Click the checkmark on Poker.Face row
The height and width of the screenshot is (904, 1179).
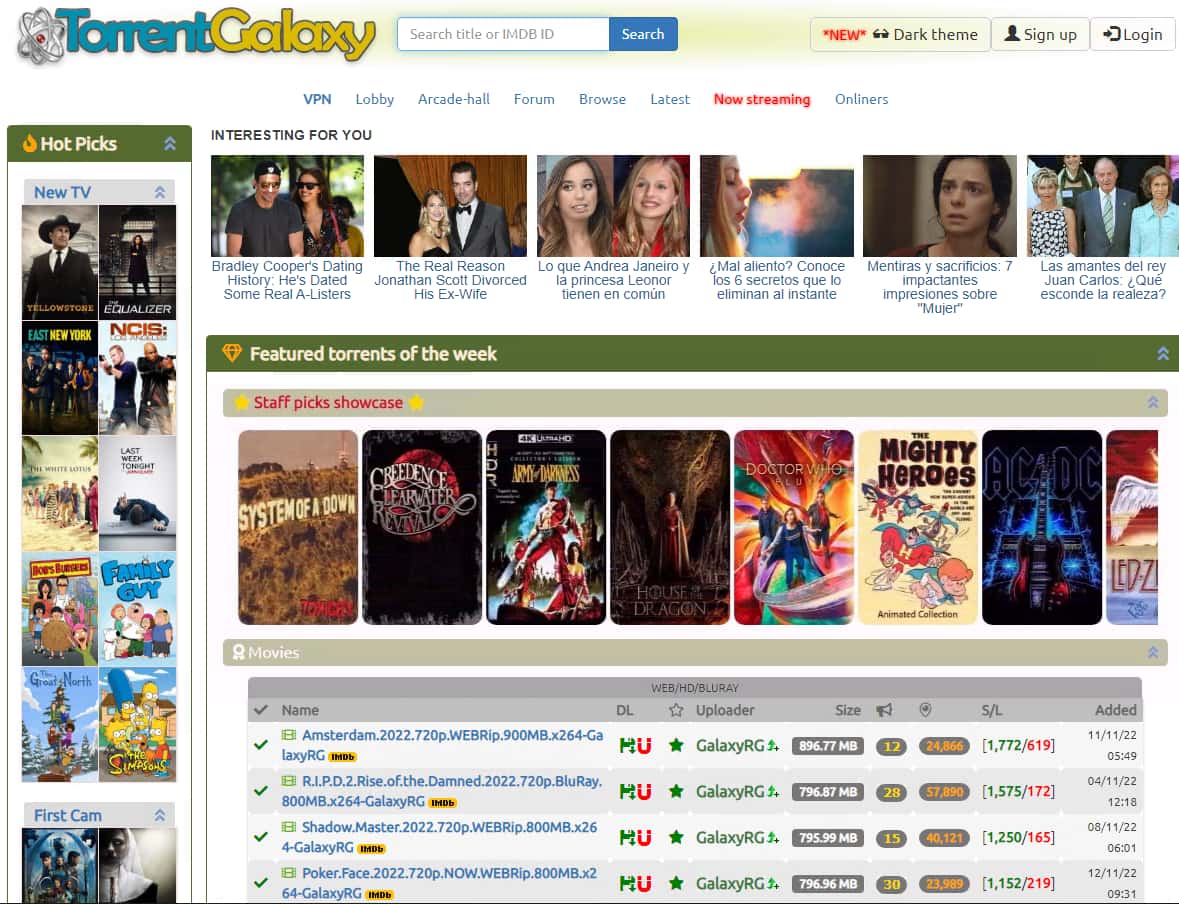click(261, 882)
